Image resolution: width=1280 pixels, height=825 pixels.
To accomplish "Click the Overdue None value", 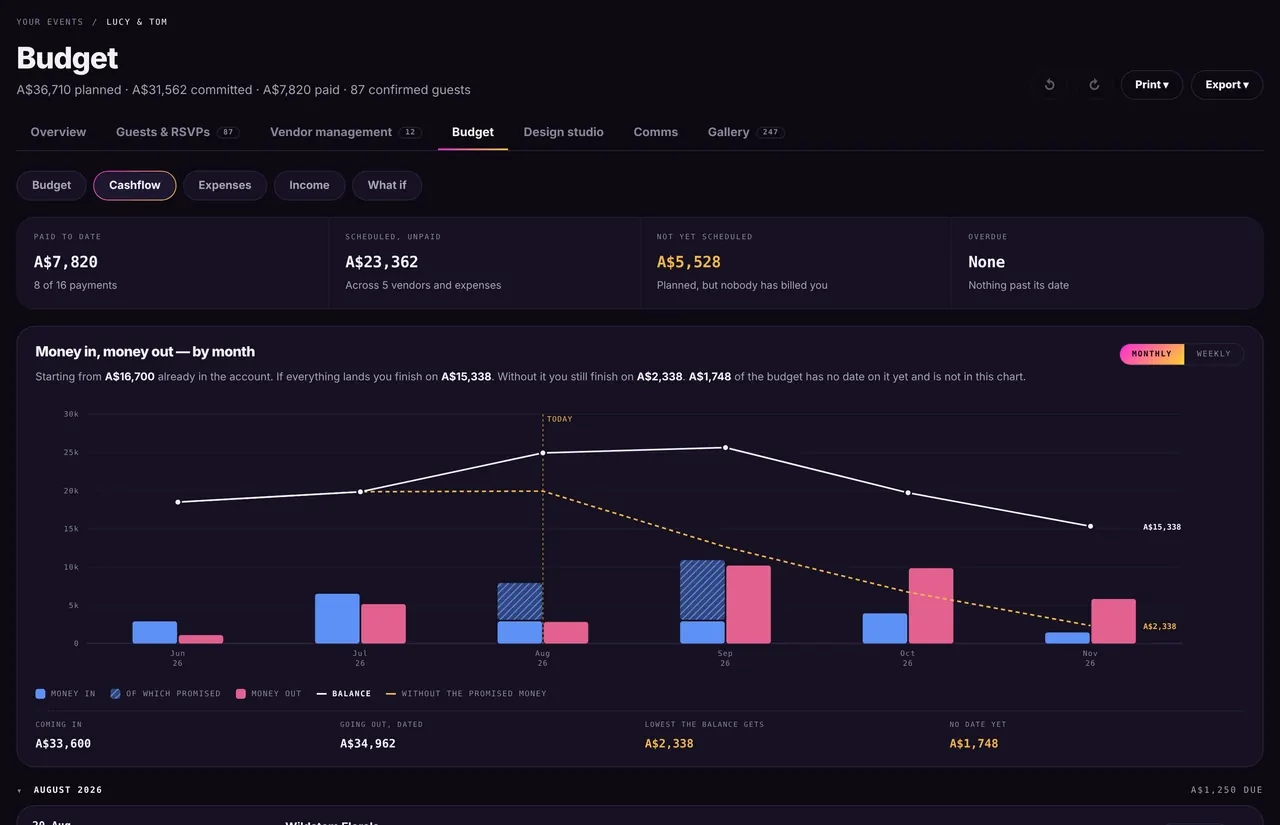I will click(986, 262).
